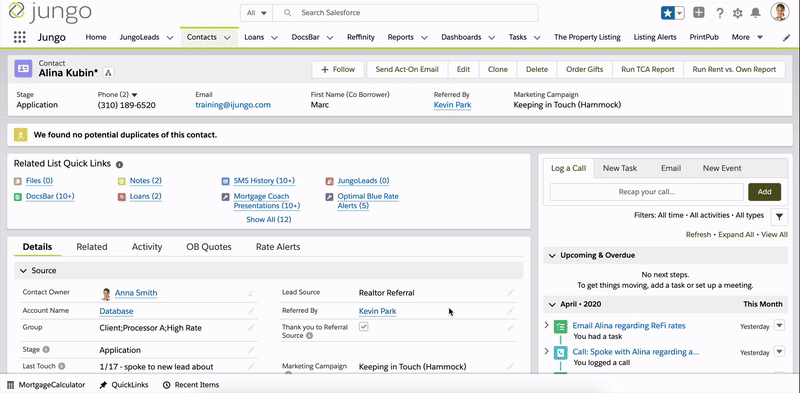800x393 pixels.
Task: Click the change owner icon beside Anna Smith
Action: coord(251,293)
